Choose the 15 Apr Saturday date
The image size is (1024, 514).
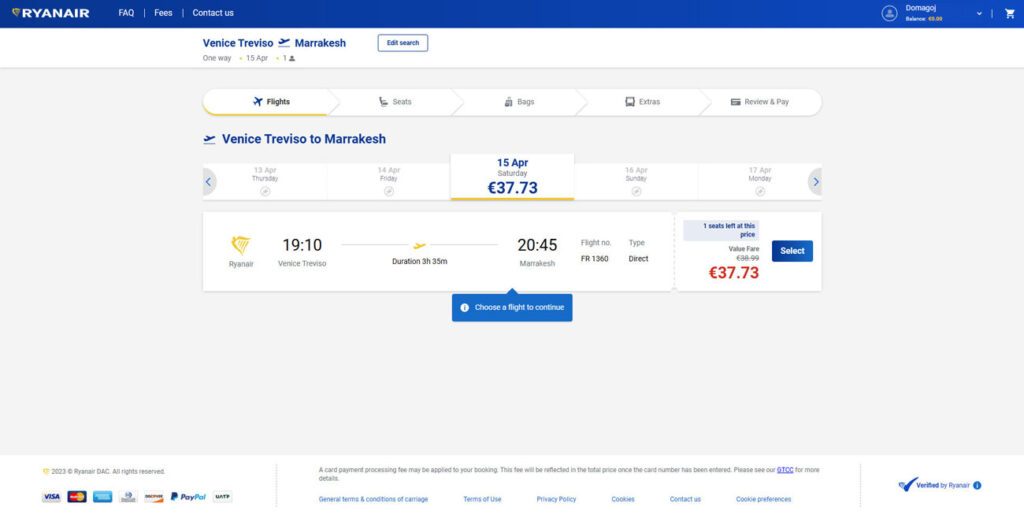(x=513, y=177)
